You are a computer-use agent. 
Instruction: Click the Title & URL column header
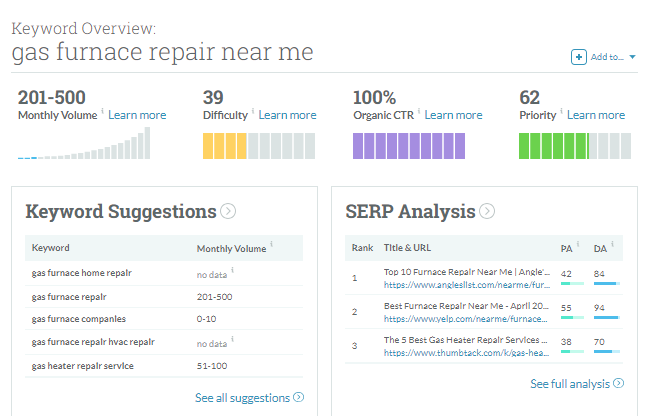coord(407,248)
